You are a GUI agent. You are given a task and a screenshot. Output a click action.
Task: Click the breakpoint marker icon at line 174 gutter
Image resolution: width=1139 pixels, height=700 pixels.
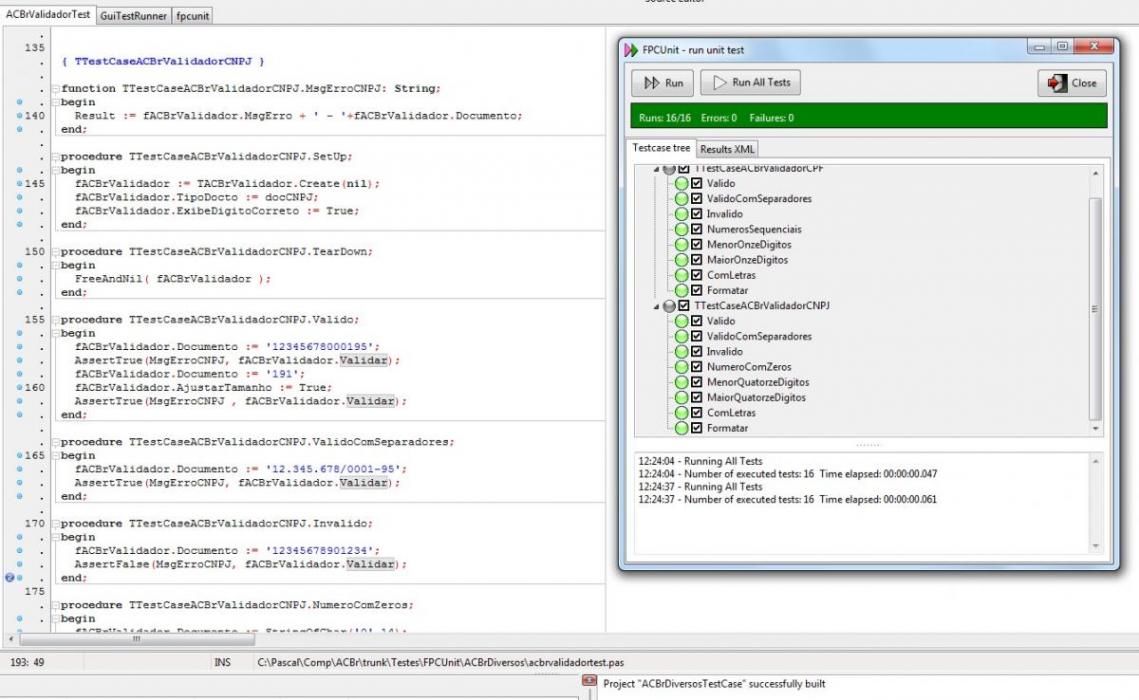(x=9, y=577)
